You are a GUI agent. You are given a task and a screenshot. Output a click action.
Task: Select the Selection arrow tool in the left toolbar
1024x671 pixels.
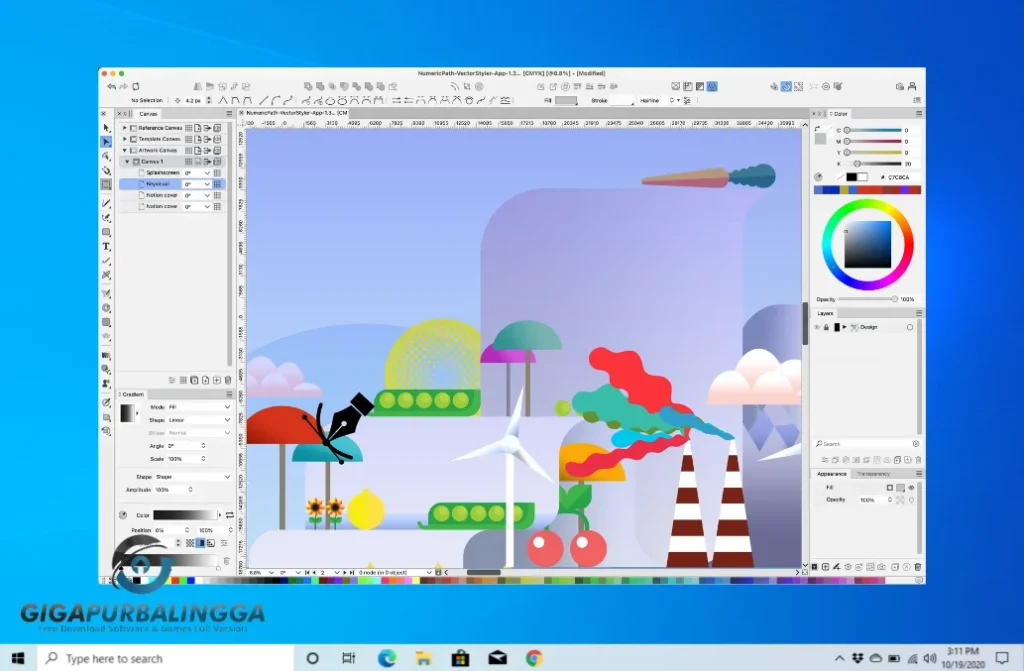pos(106,128)
